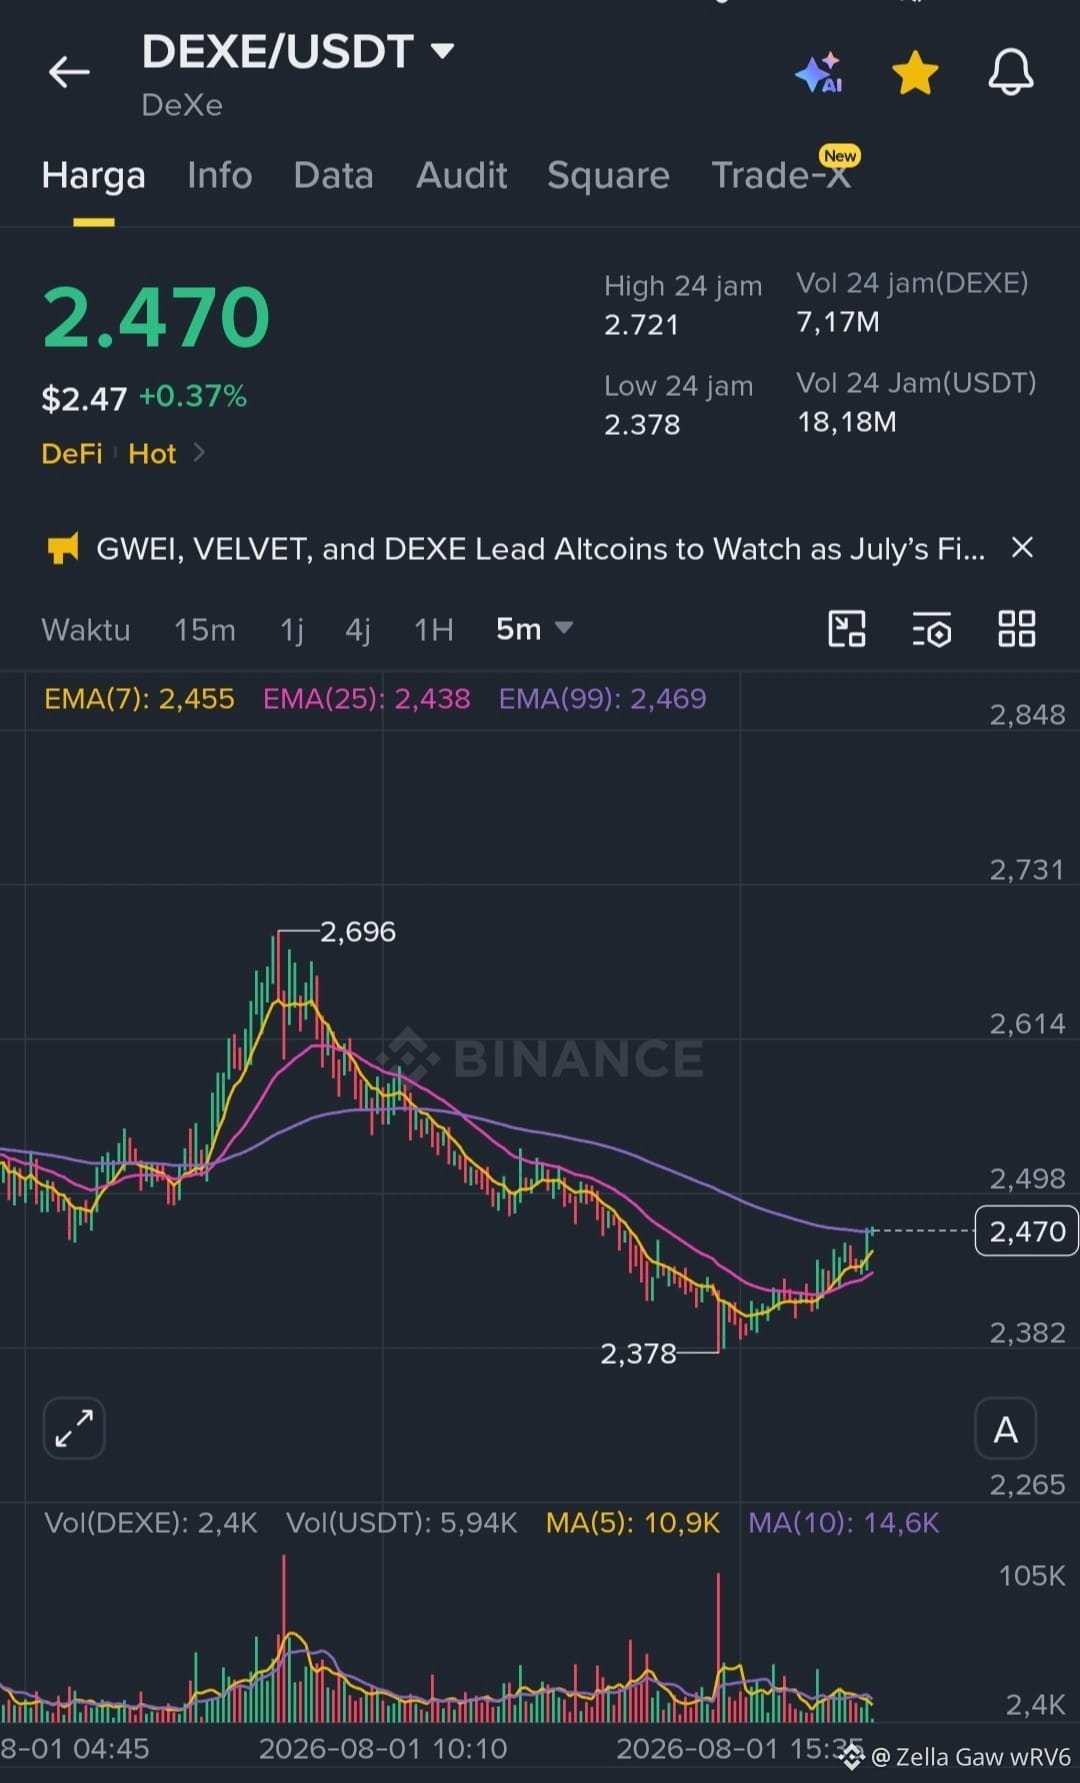The image size is (1080, 1783).
Task: Tap the Vol 24 Jam(USDT) value 18,18M
Action: [x=847, y=422]
